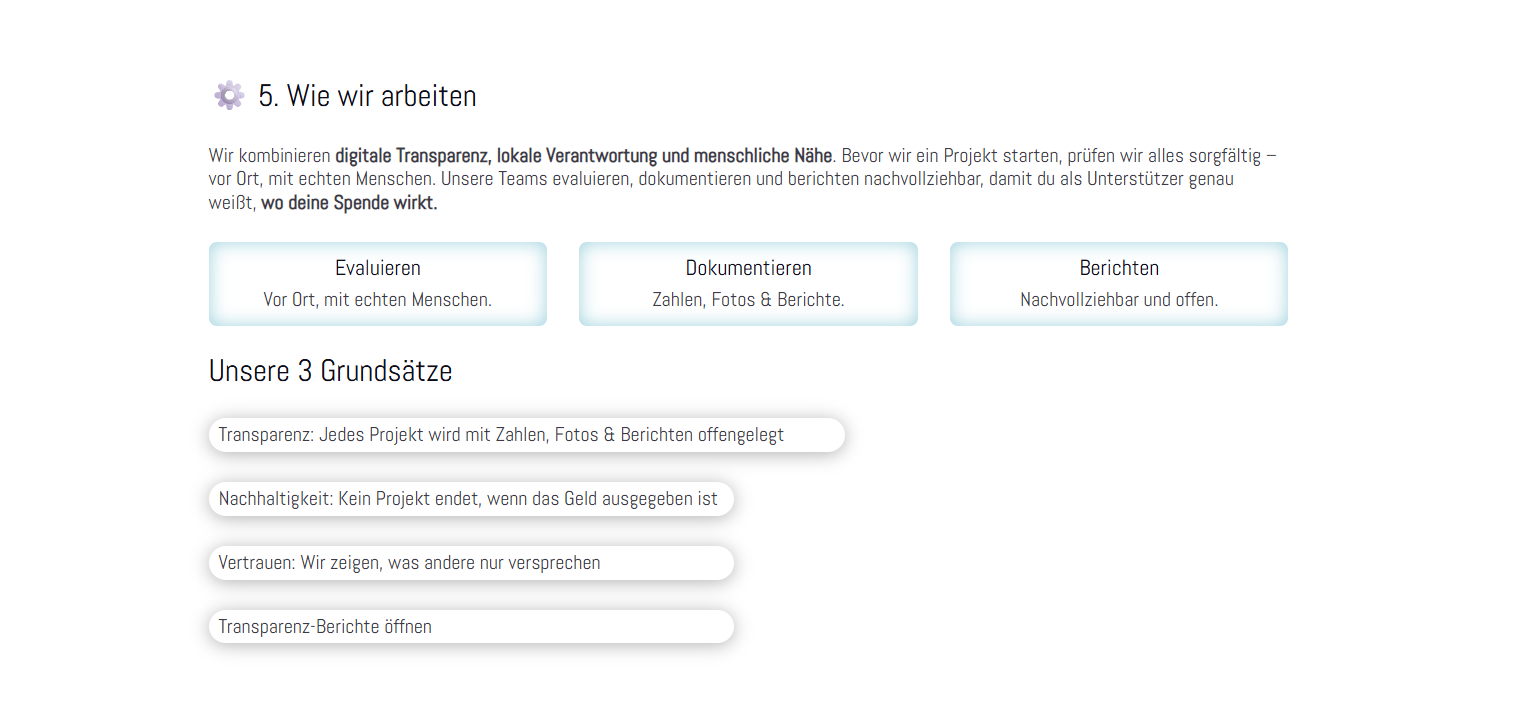
Task: Click "Nachvollziehbar und offen." card subtitle
Action: pyautogui.click(x=1119, y=299)
